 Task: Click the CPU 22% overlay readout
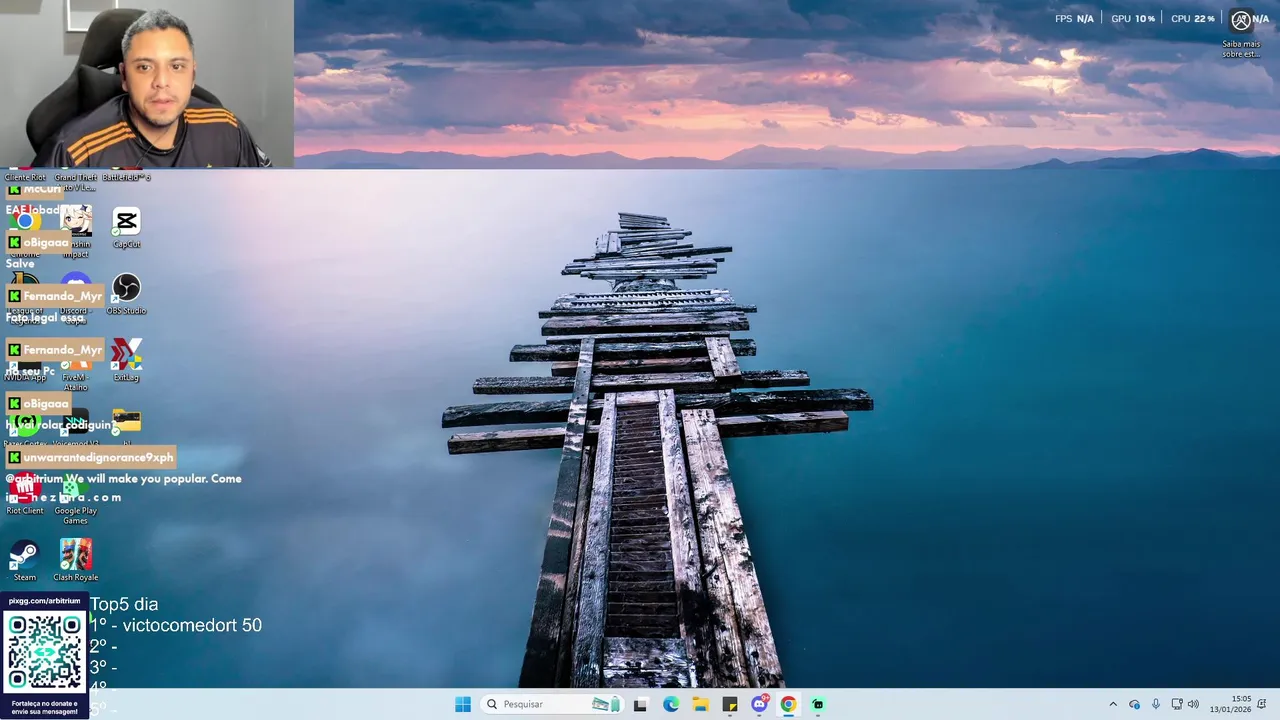tap(1193, 19)
